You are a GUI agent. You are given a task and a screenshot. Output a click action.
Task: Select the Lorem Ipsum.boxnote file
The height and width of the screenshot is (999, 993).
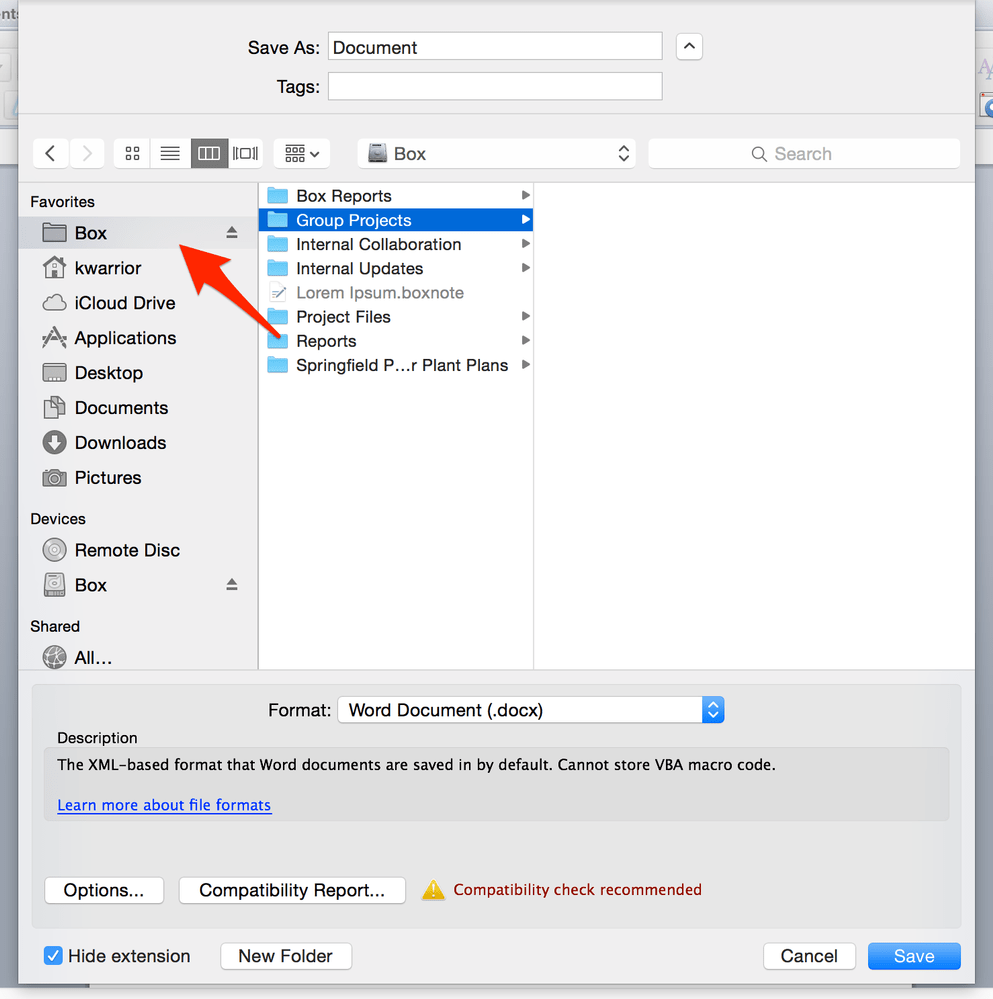pyautogui.click(x=380, y=292)
